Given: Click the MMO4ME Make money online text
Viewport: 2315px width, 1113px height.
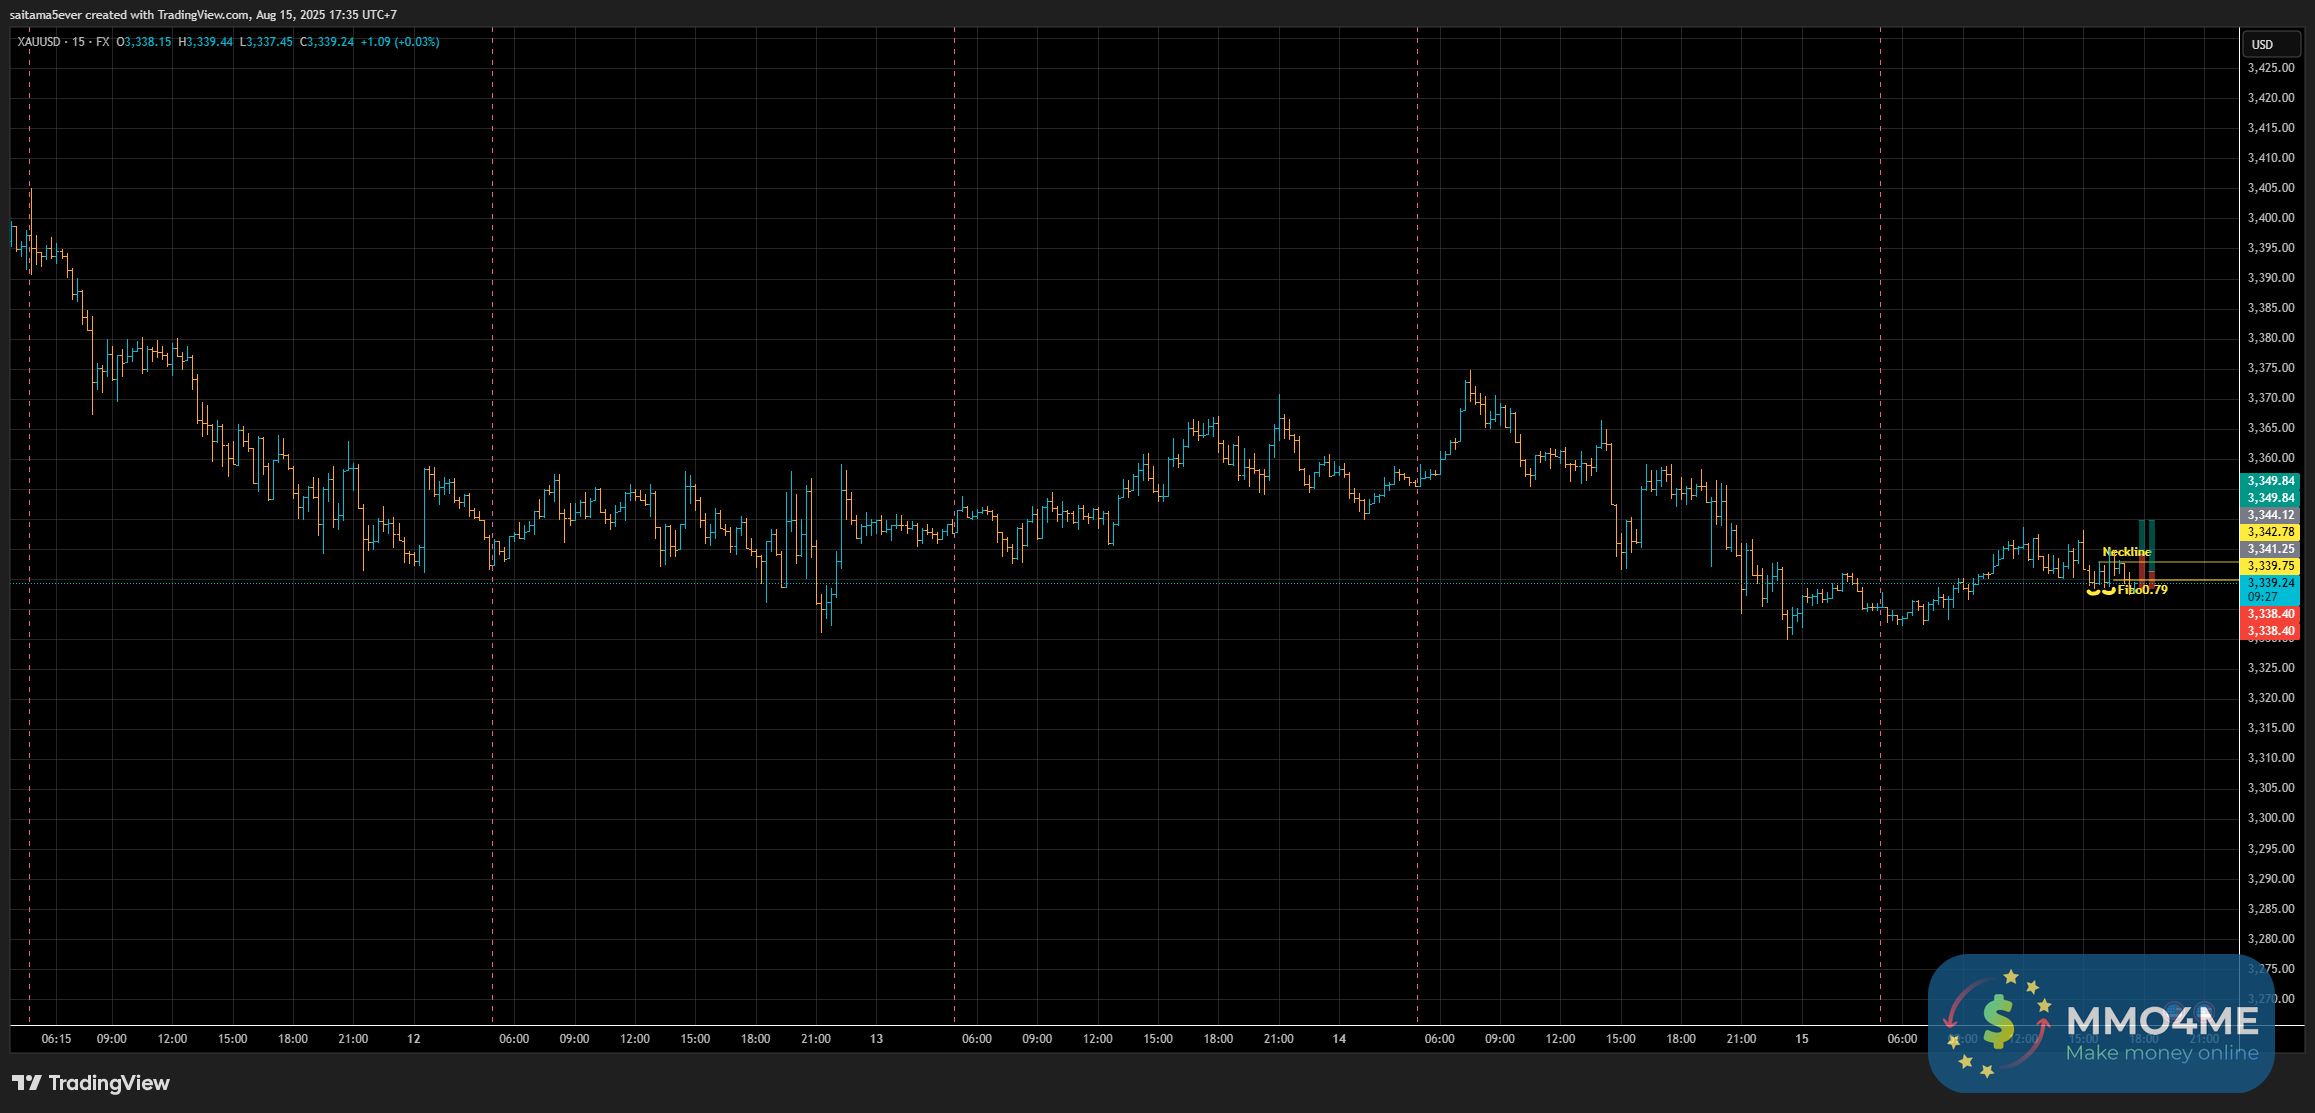Looking at the screenshot, I should pos(2161,1053).
